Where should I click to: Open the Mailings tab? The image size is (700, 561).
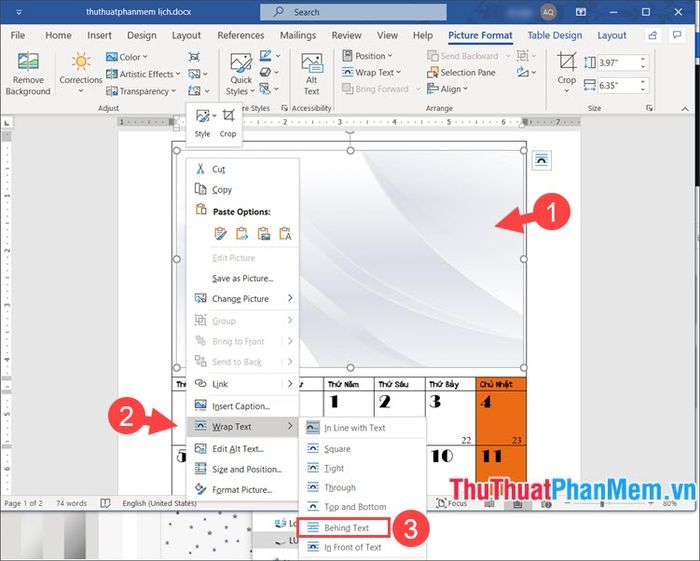(x=298, y=35)
